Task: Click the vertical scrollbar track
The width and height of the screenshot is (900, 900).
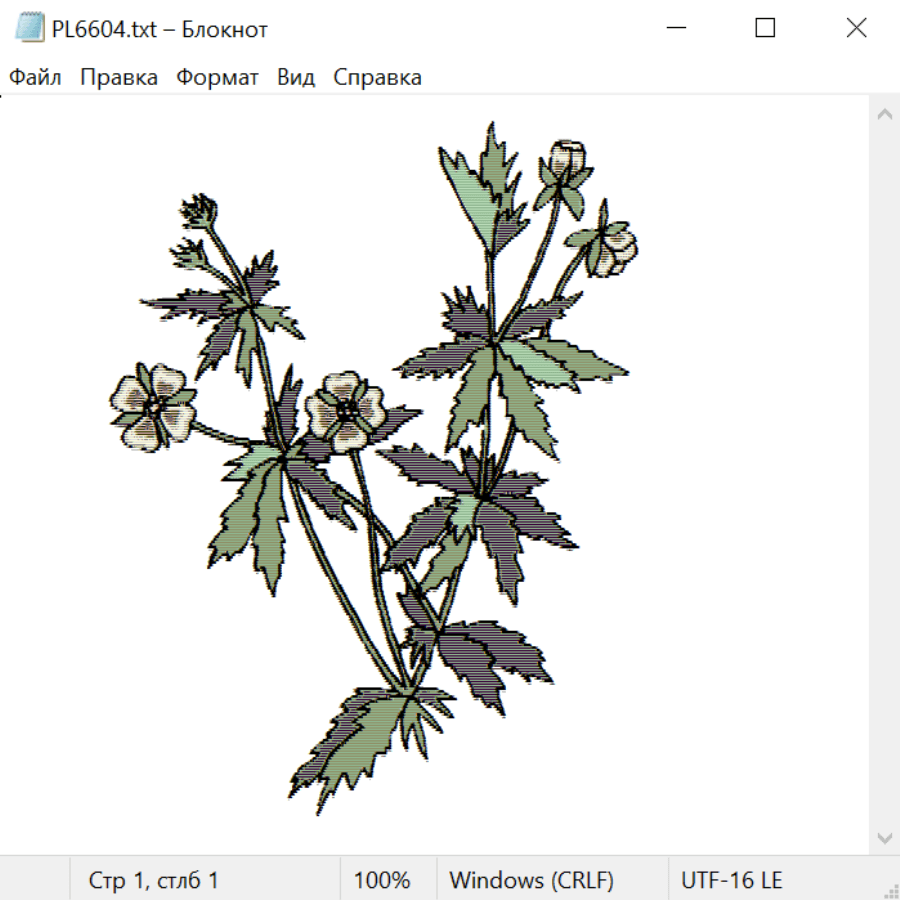Action: 885,476
